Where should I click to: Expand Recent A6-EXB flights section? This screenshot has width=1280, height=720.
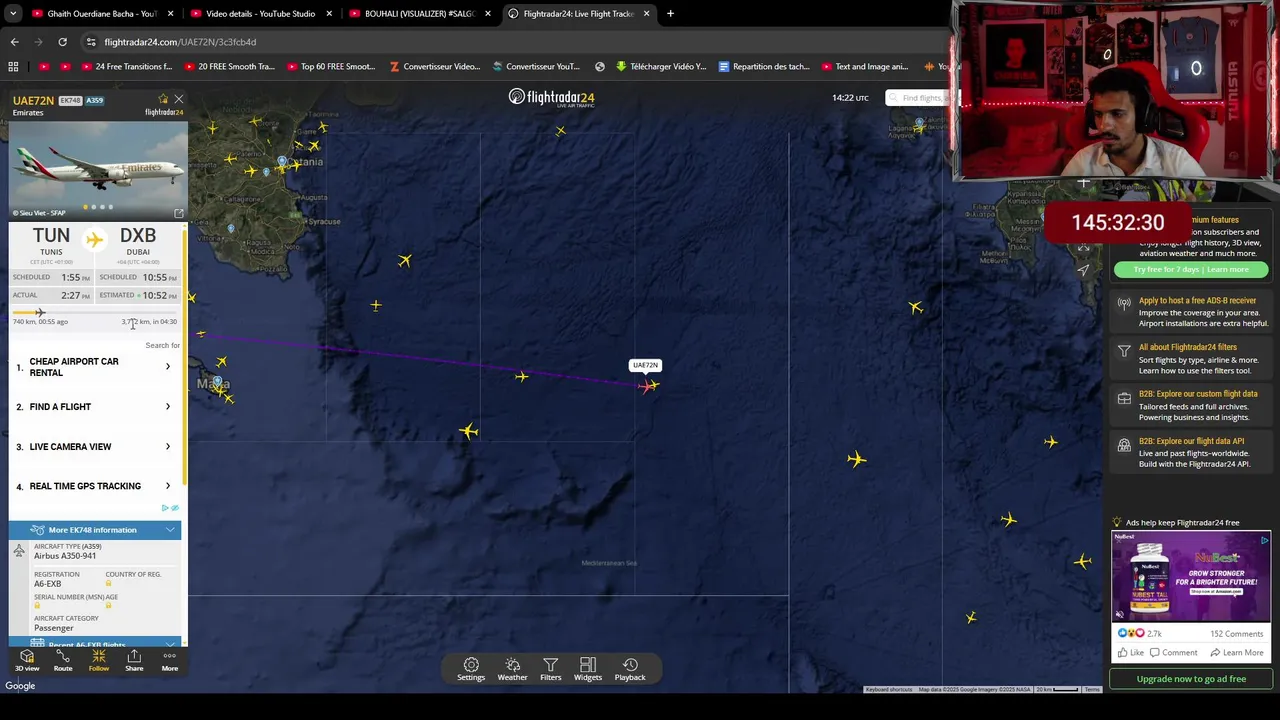pyautogui.click(x=95, y=644)
